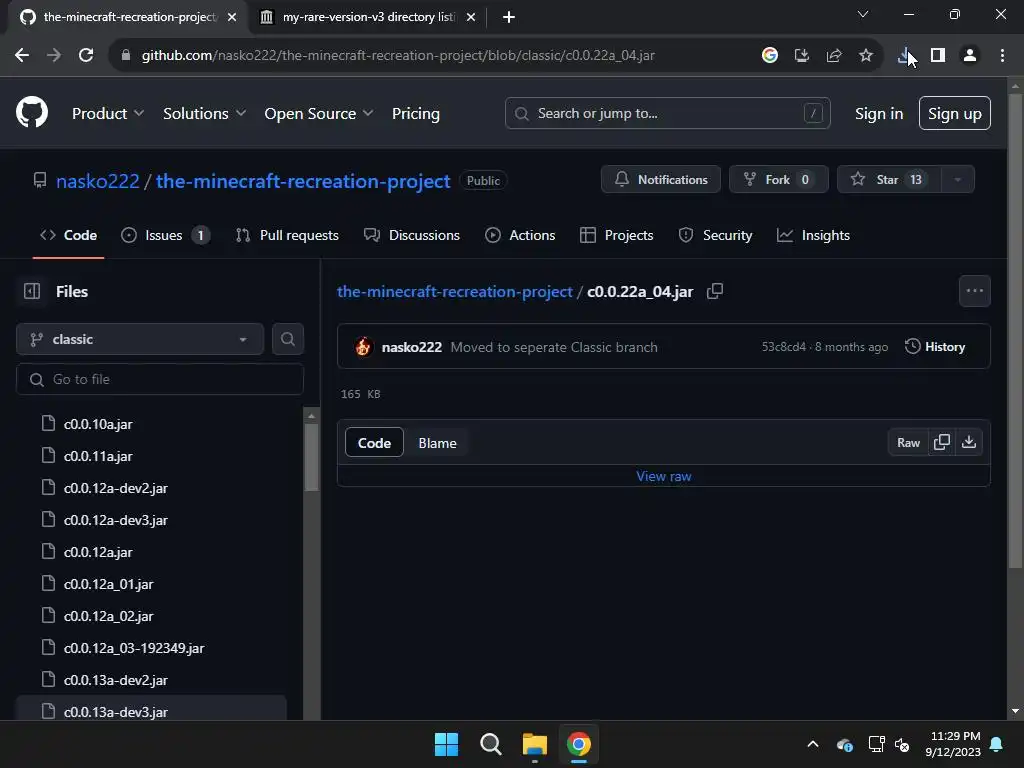Show hidden system tray icons

(x=813, y=744)
